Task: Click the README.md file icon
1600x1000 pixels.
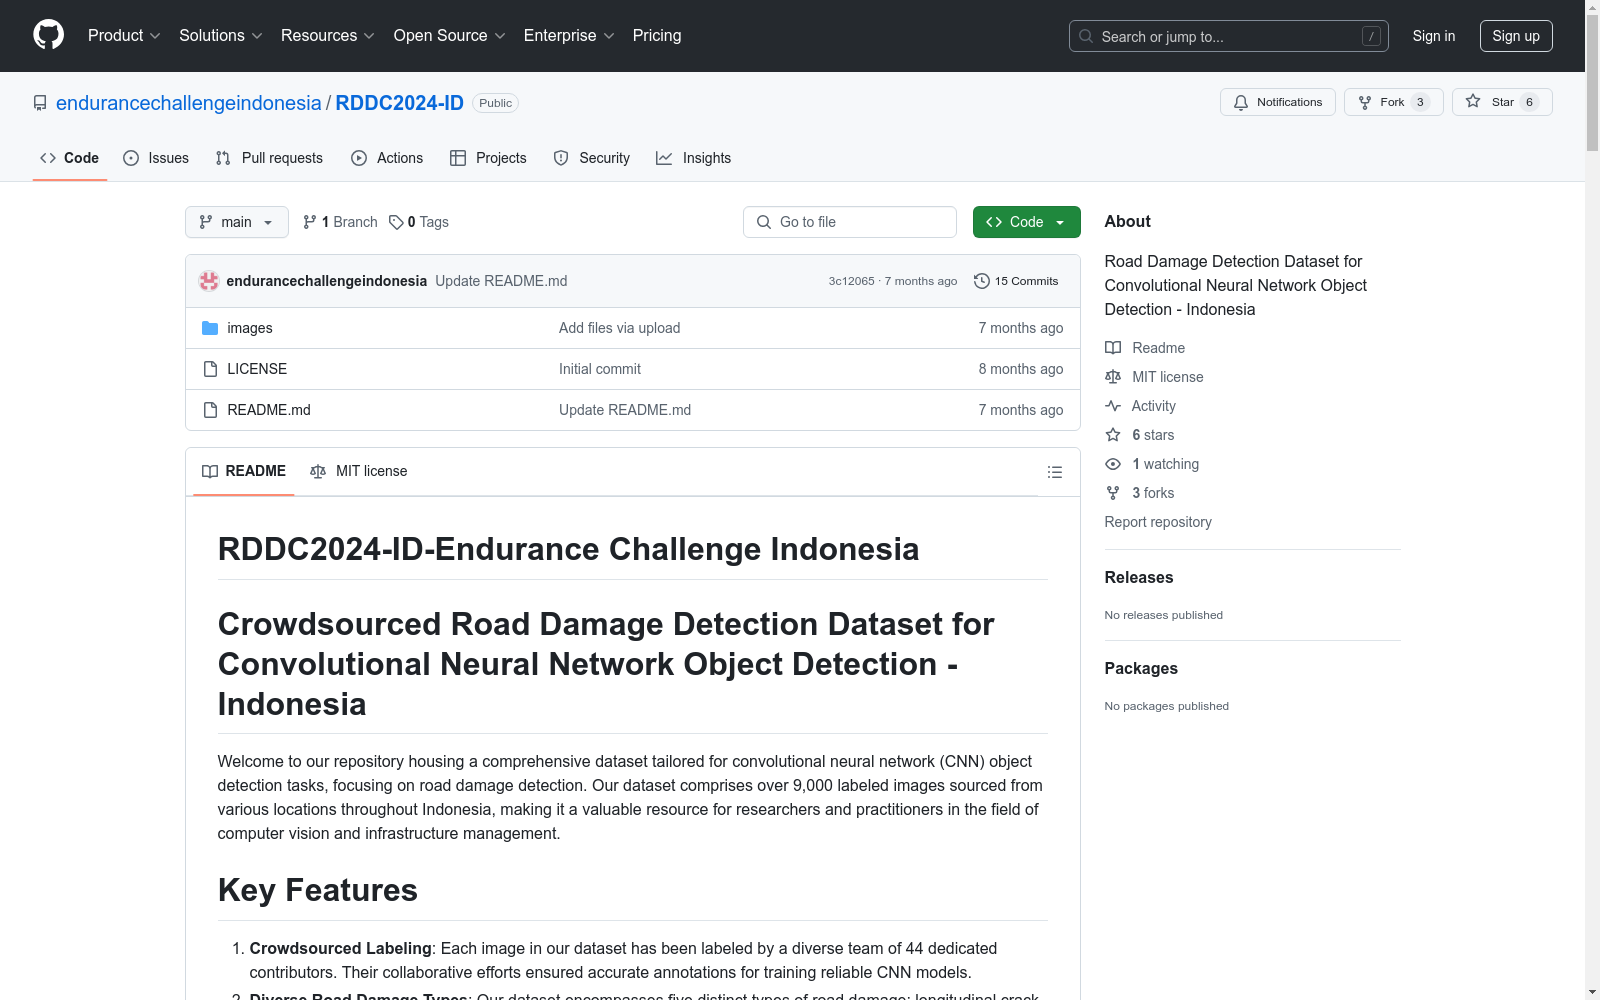Action: pyautogui.click(x=210, y=410)
